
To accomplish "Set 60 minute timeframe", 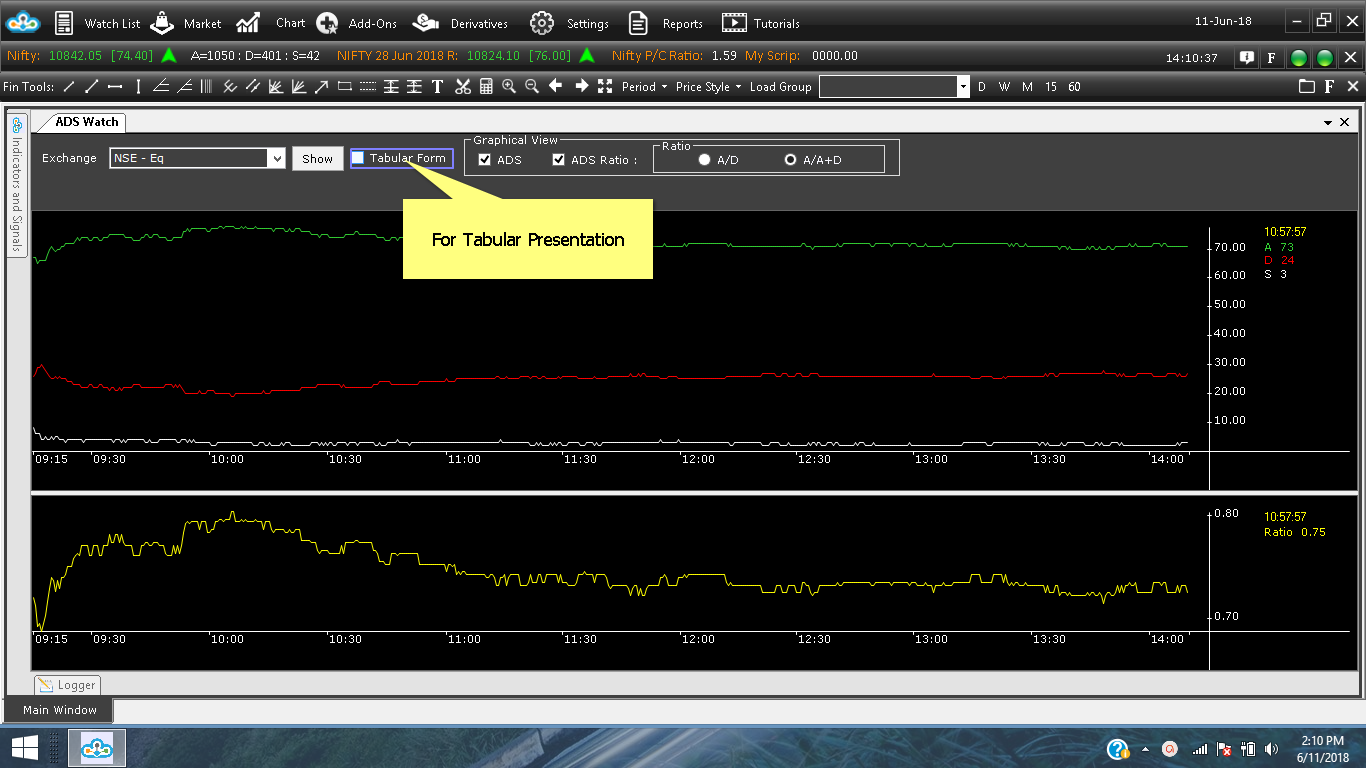I will 1074,87.
